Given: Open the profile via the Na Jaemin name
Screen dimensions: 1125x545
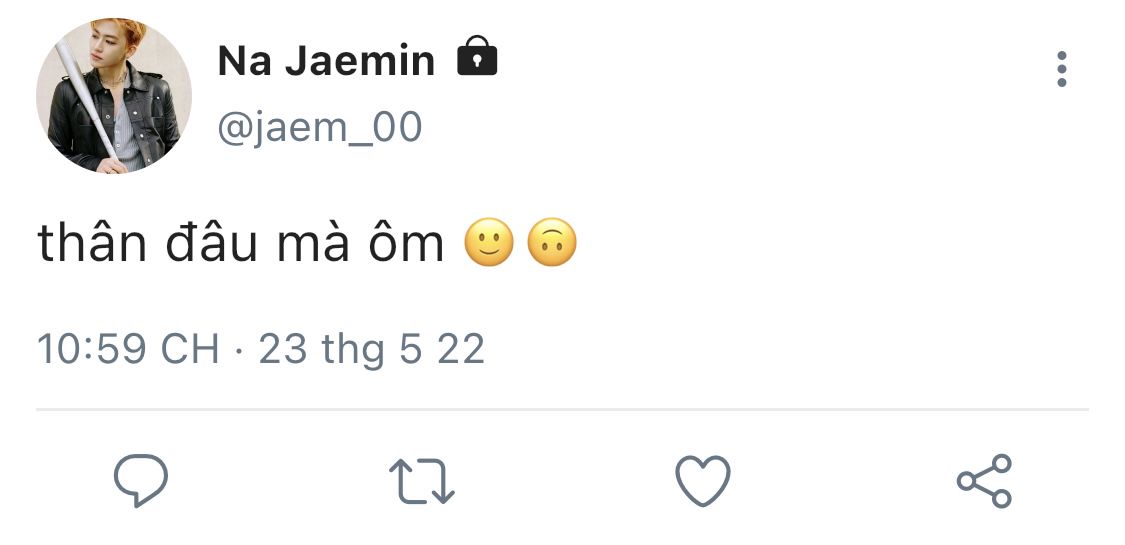Looking at the screenshot, I should [x=326, y=62].
